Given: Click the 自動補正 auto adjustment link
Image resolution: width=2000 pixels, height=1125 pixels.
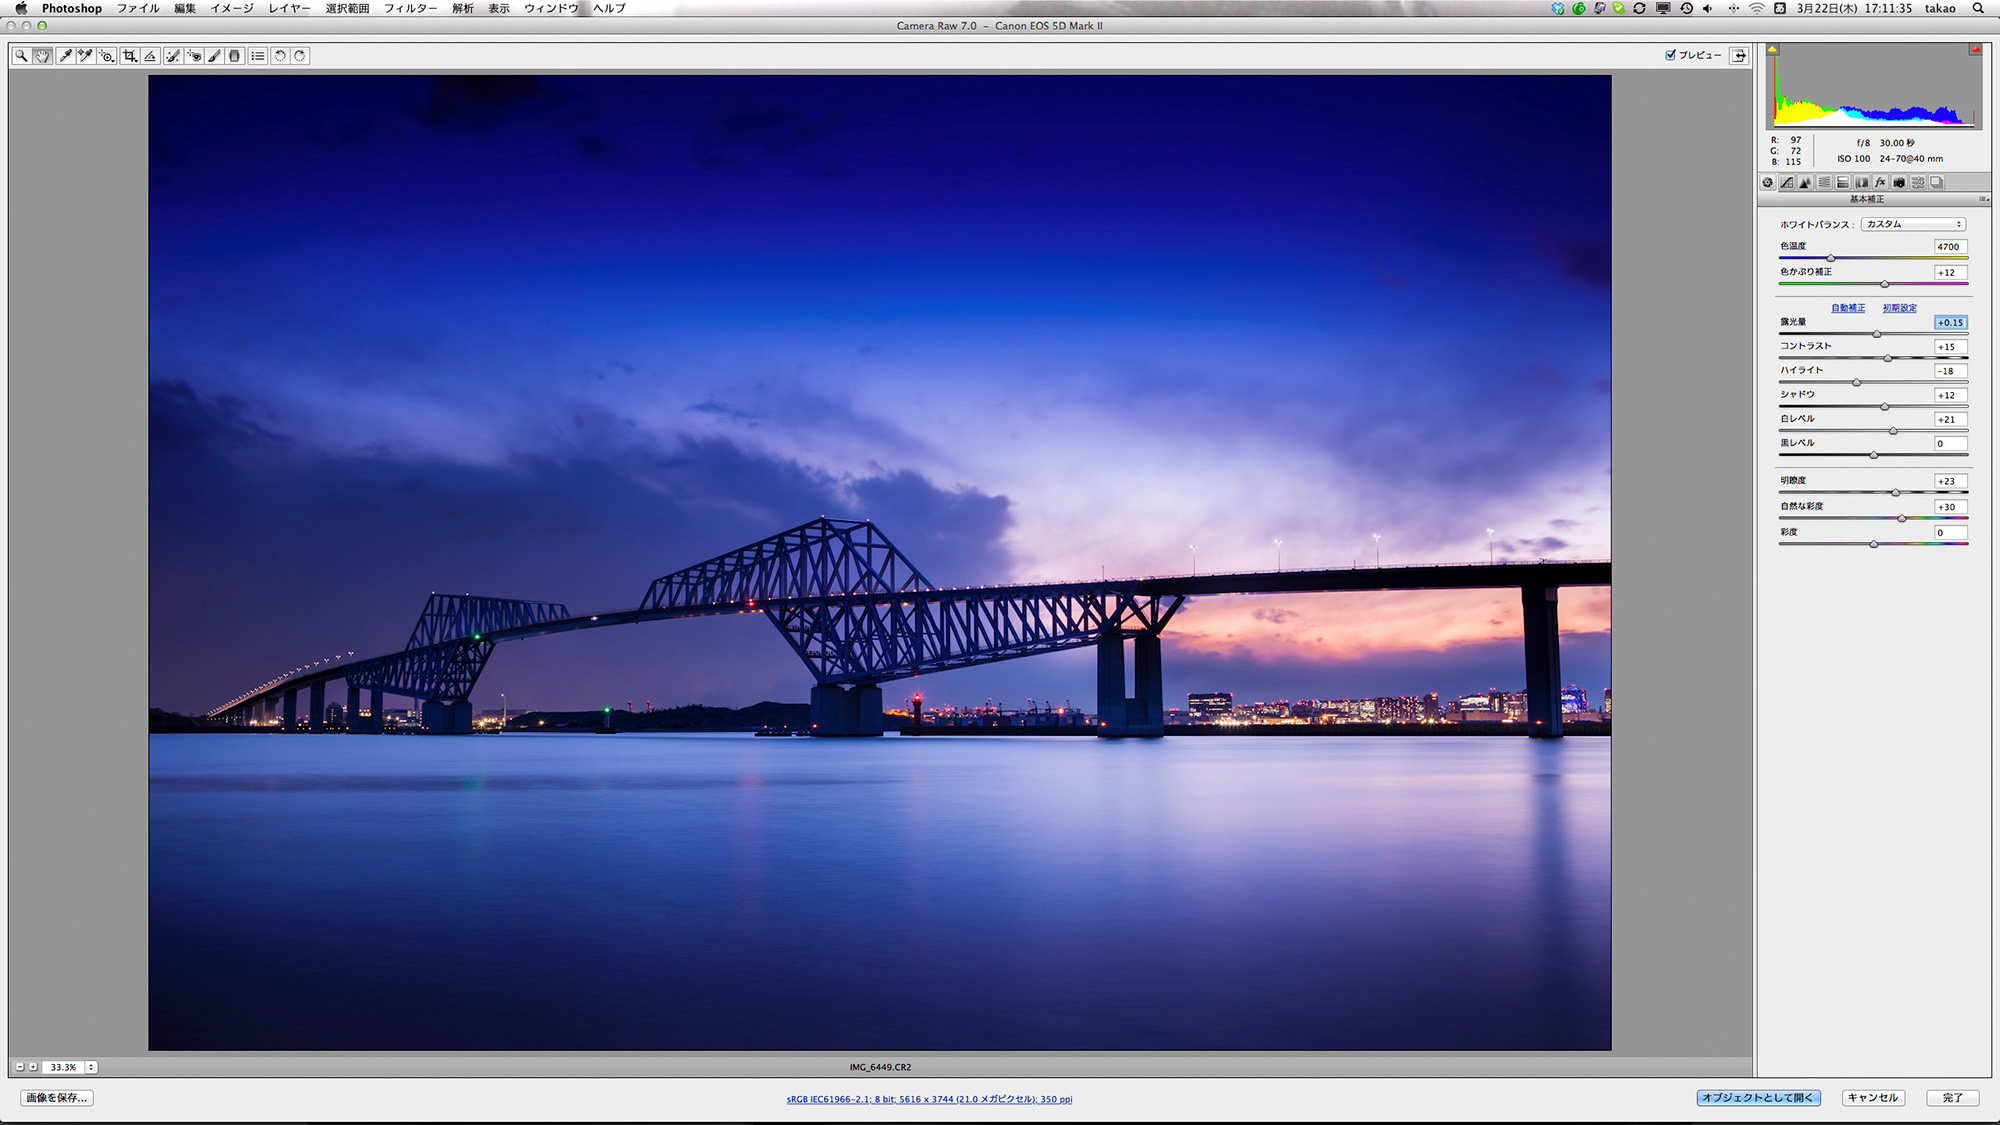Looking at the screenshot, I should 1848,308.
